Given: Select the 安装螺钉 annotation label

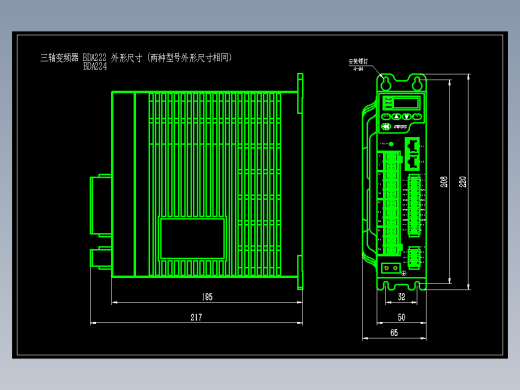Looking at the screenshot, I should tap(358, 61).
